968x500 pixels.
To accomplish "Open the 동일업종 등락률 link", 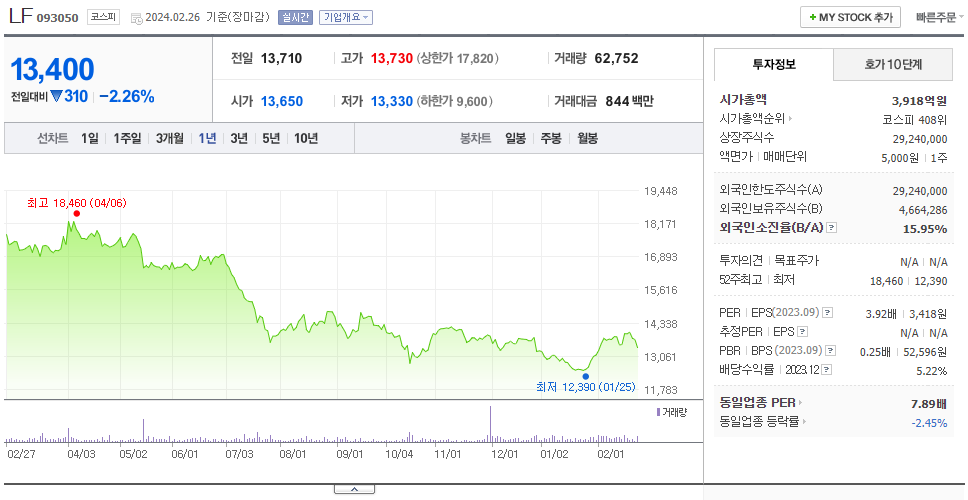I will (x=759, y=422).
